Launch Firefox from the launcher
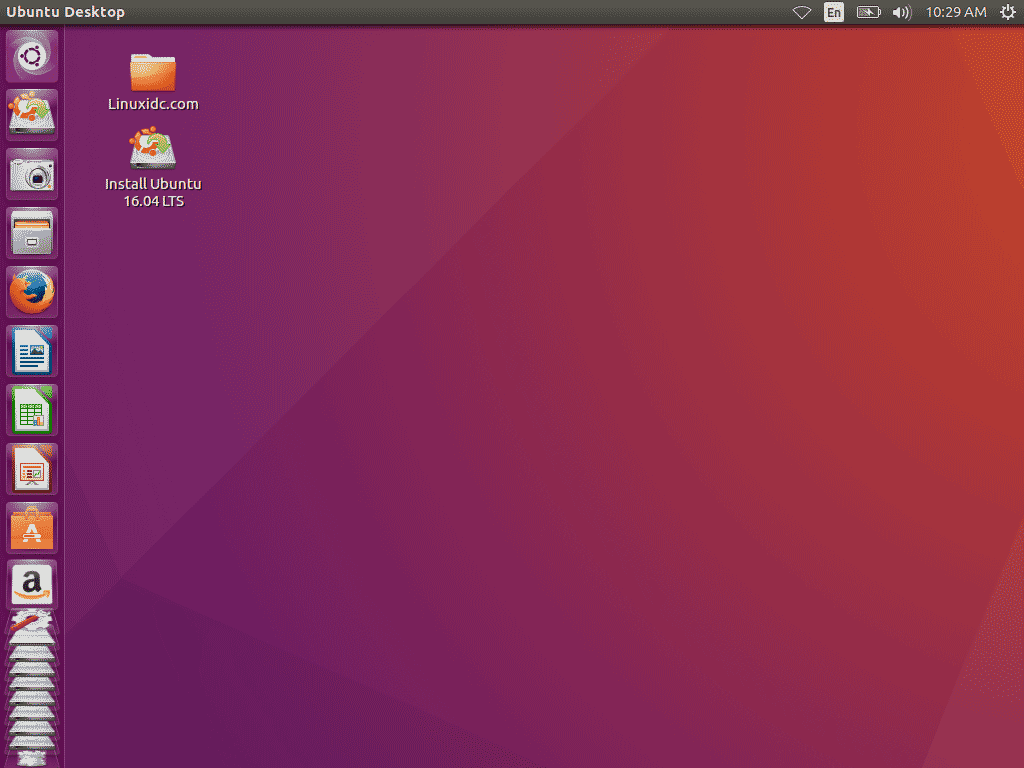Screen dimensions: 1024x768 31,291
